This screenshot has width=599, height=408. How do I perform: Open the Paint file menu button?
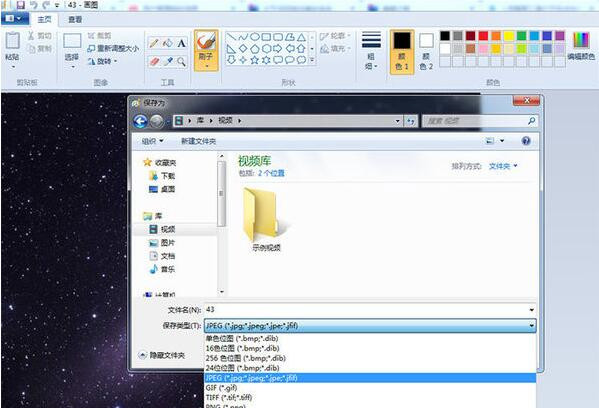point(14,18)
